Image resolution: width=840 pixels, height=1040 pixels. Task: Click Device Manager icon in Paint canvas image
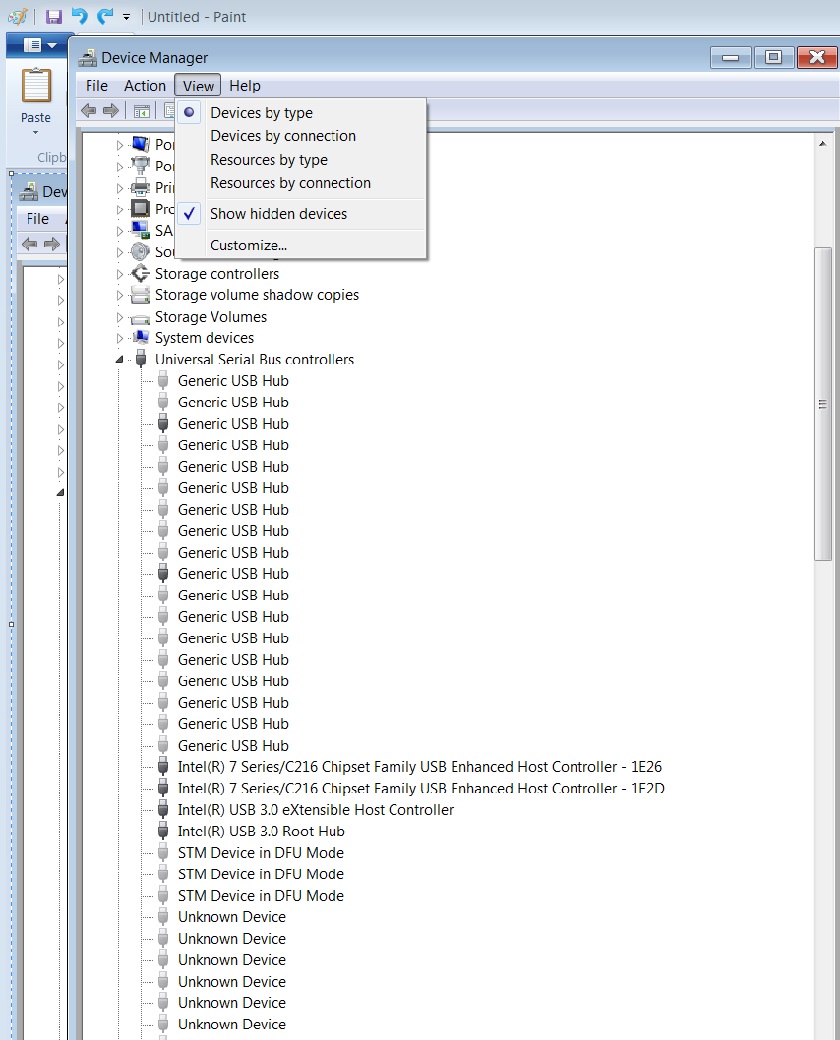(x=29, y=192)
